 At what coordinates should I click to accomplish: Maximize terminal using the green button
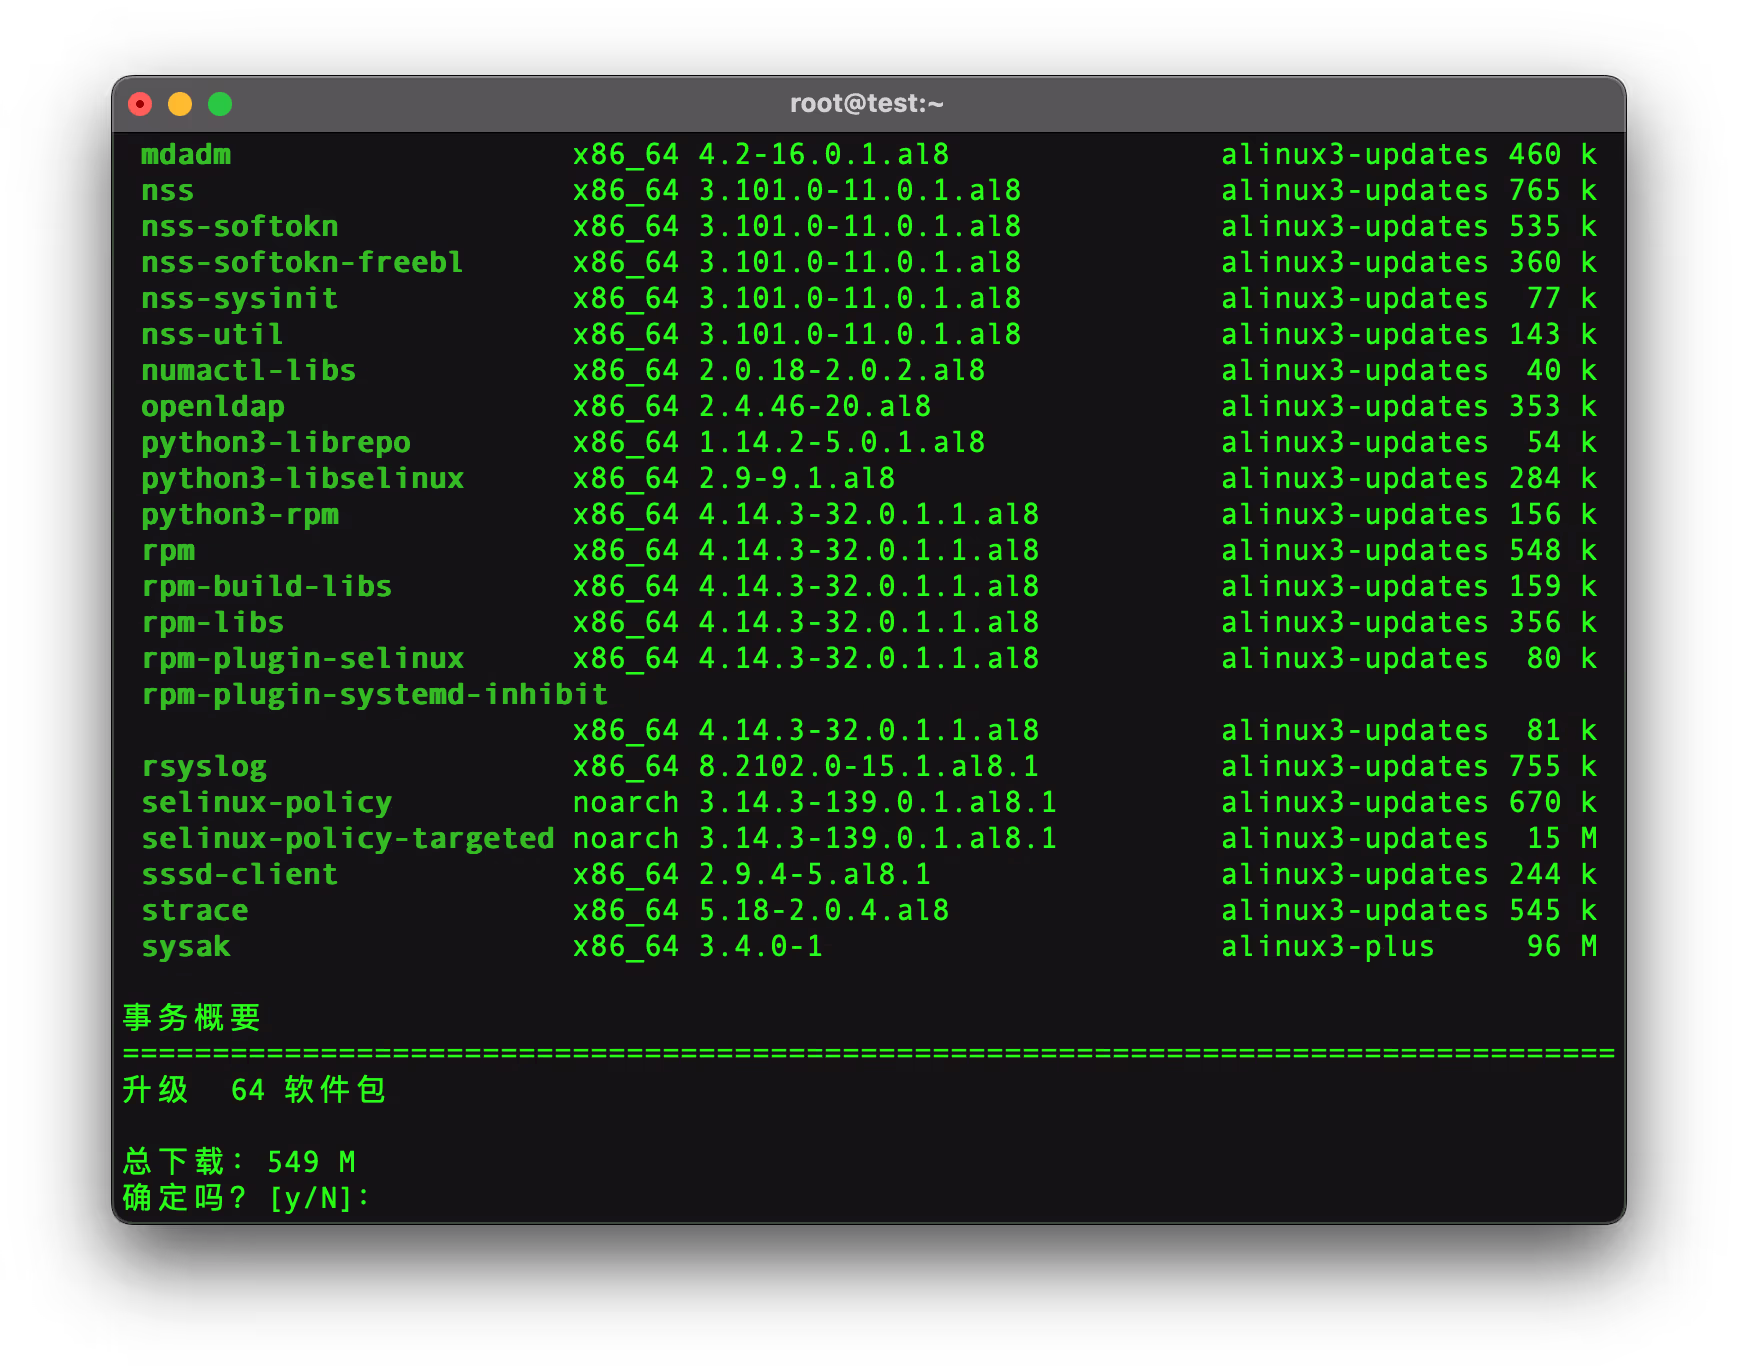tap(220, 104)
